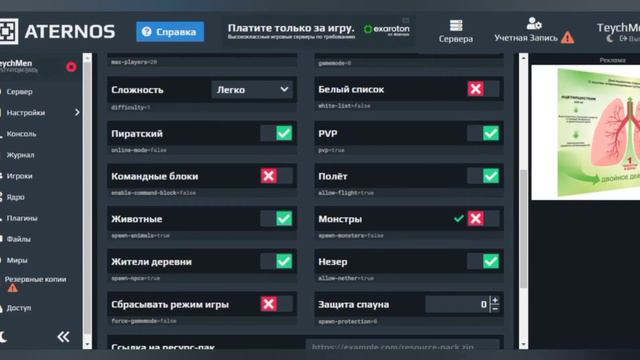
Task: Toggle the Животные switch
Action: coord(277,218)
